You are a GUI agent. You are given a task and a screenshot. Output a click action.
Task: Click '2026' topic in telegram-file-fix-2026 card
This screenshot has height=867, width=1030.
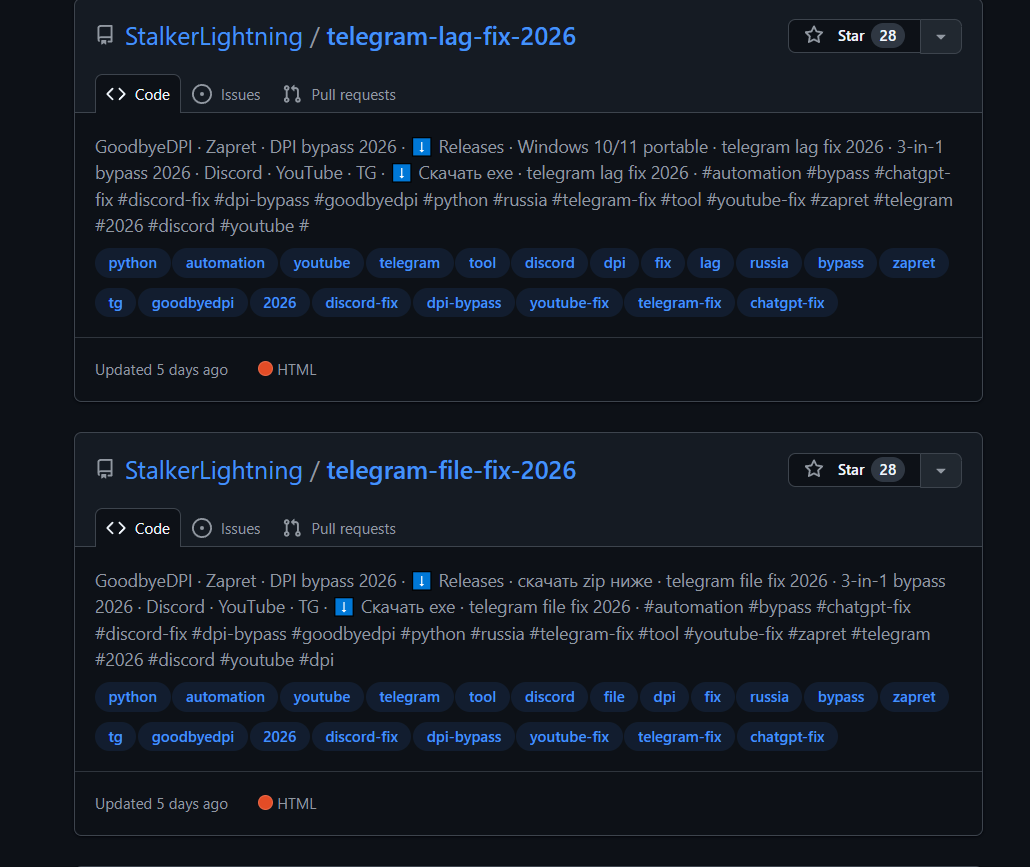[x=280, y=738]
